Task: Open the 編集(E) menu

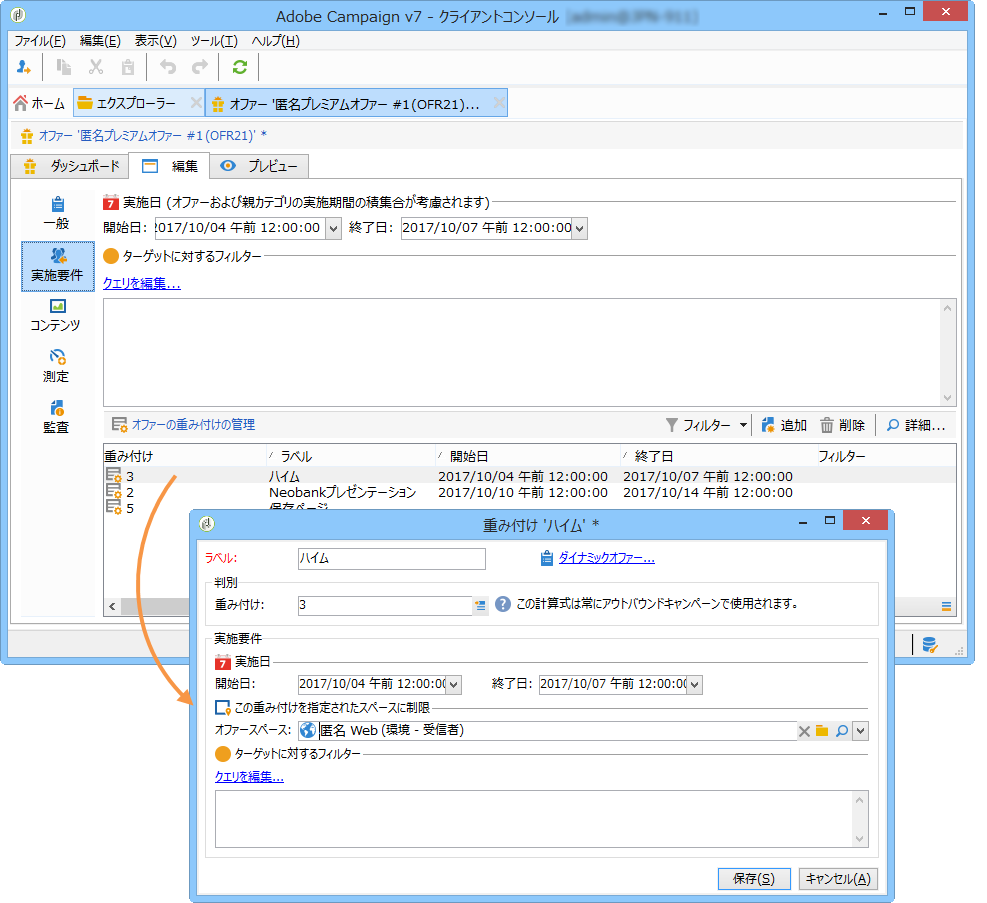Action: tap(100, 41)
